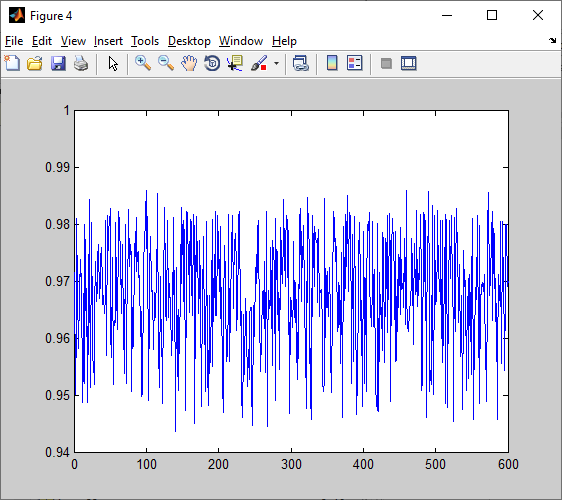Enable the Pan hand tool
This screenshot has height=500, width=562.
(189, 63)
